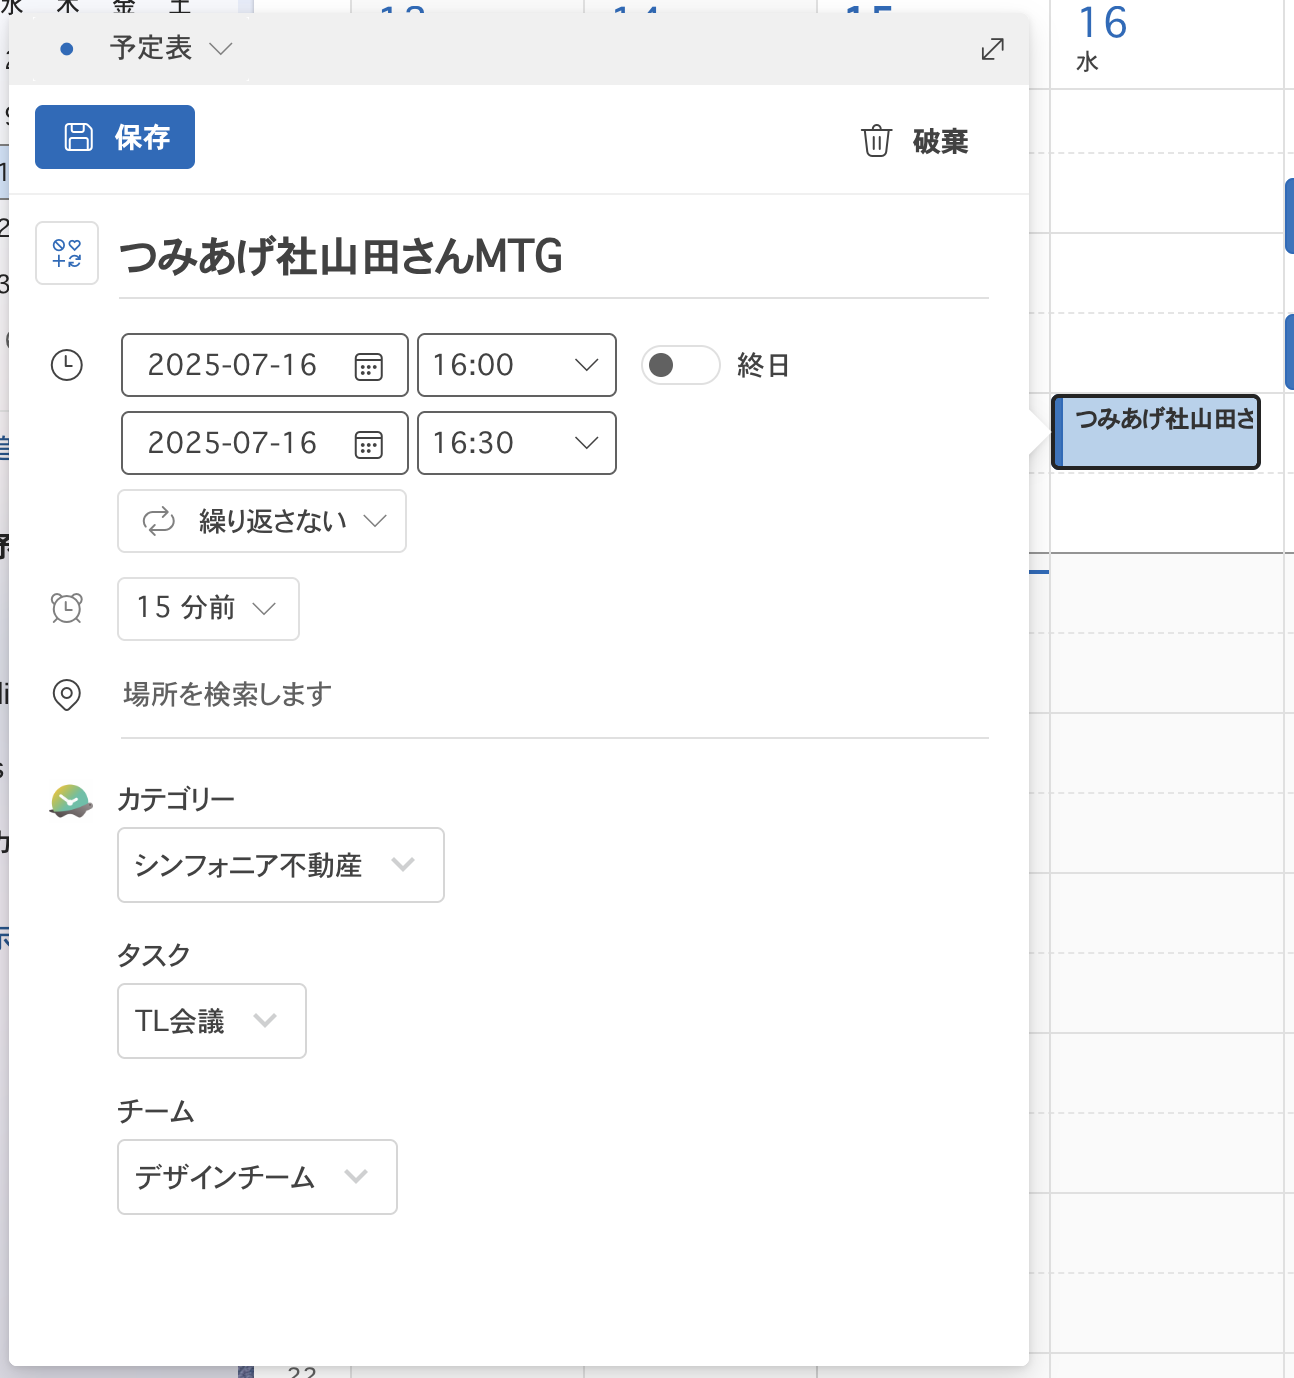Open the 16:00 start time dropdown
The height and width of the screenshot is (1378, 1294).
586,365
